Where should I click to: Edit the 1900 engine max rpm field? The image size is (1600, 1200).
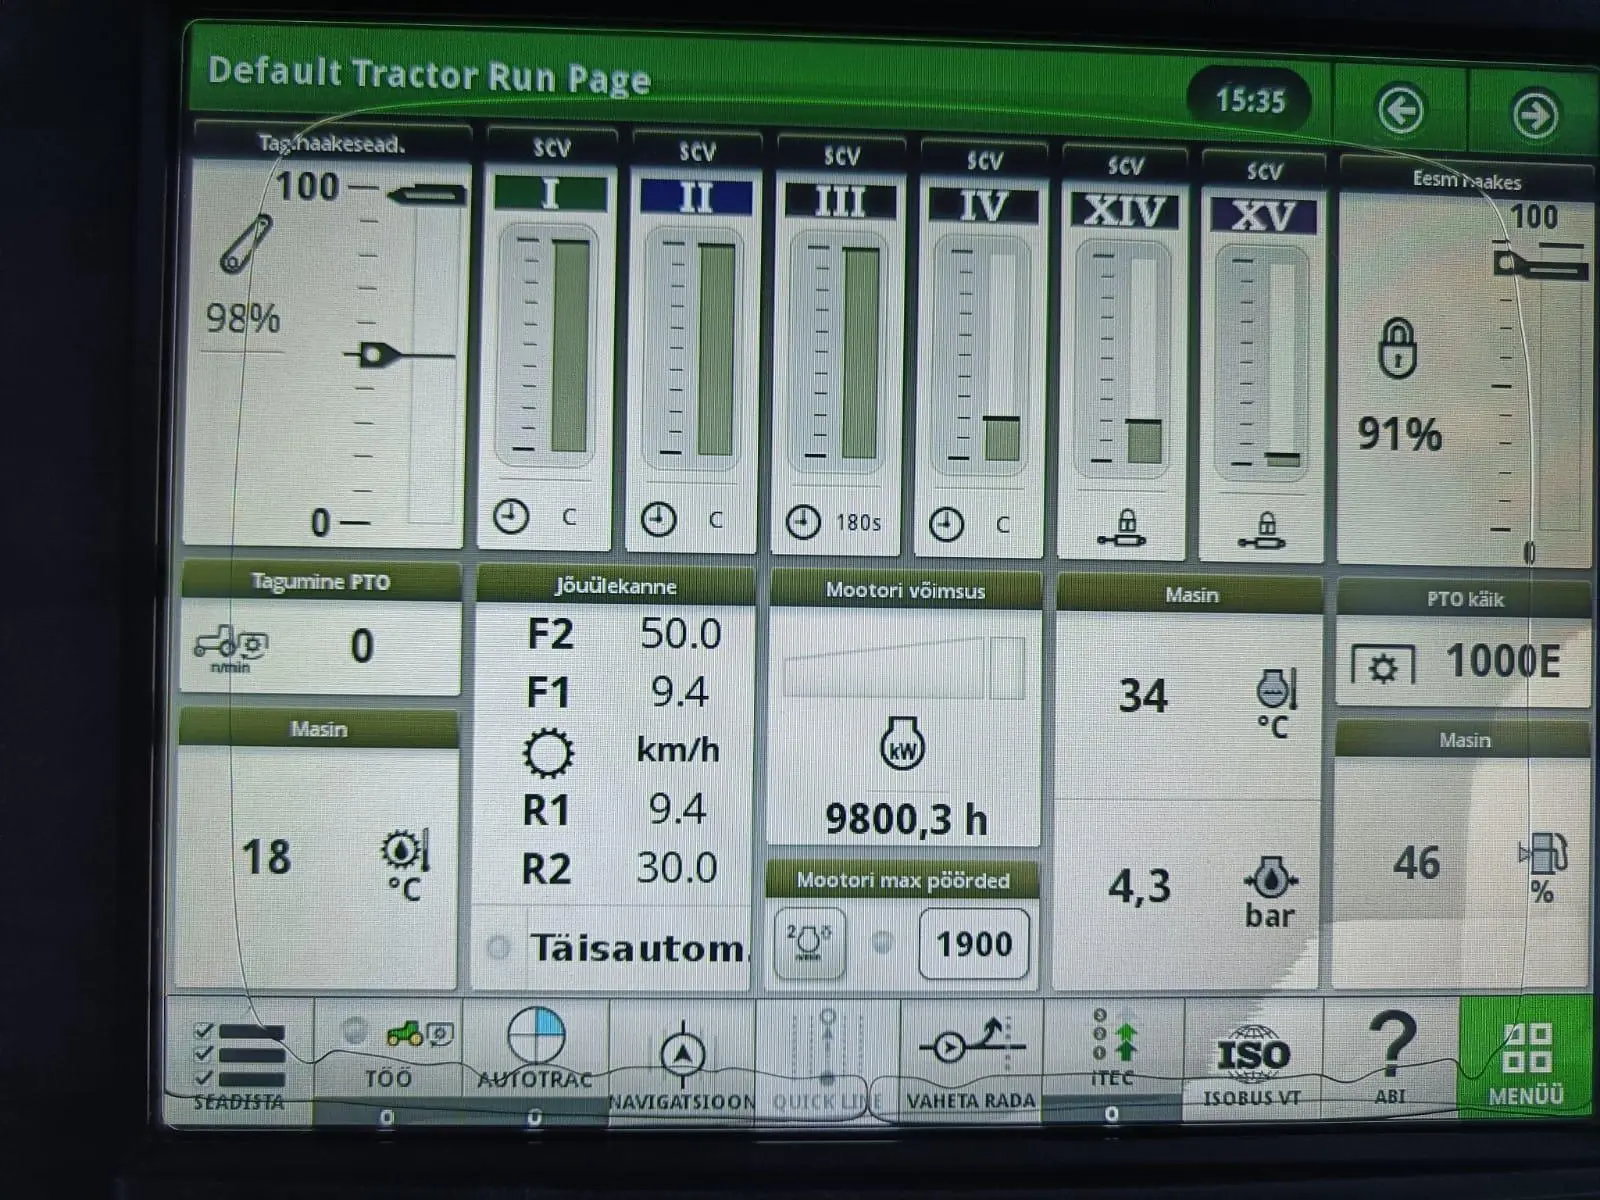click(973, 943)
